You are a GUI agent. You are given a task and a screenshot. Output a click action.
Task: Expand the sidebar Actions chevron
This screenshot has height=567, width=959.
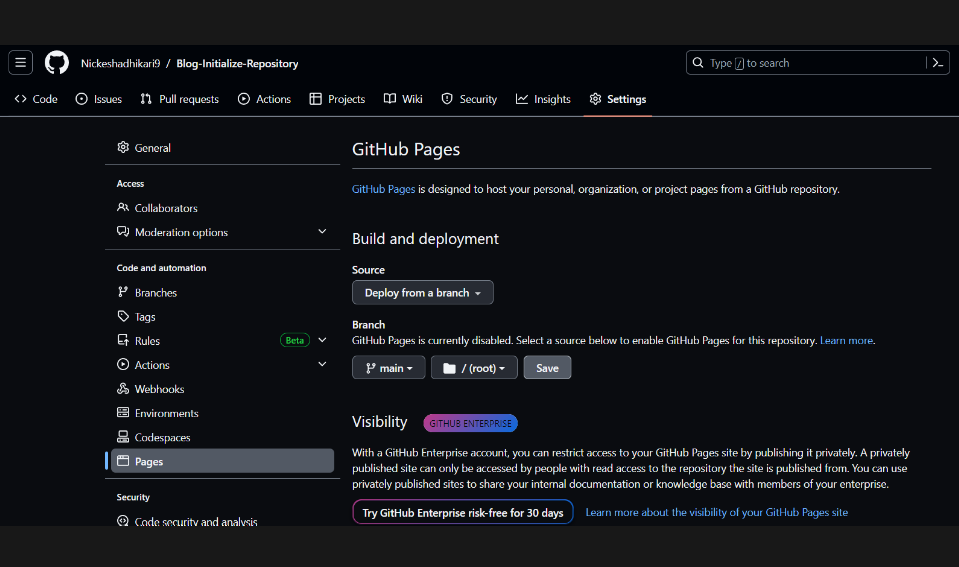click(x=322, y=364)
